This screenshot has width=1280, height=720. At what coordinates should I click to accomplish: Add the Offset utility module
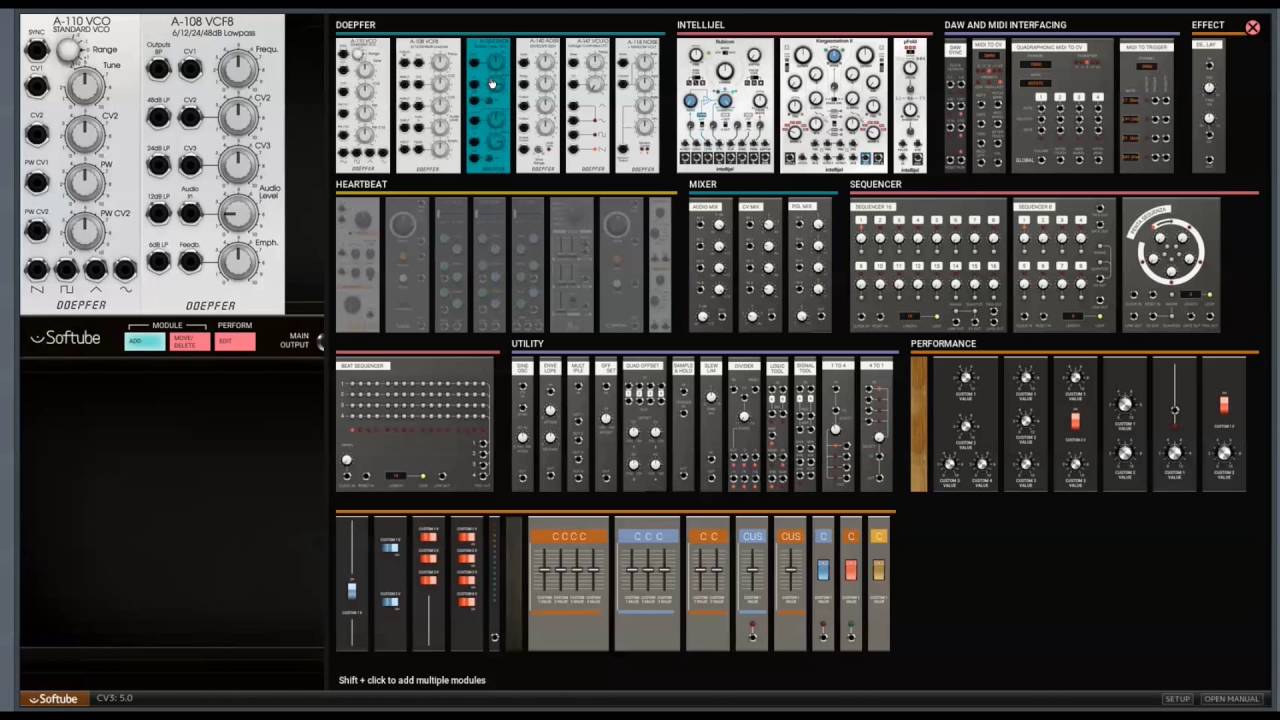coord(605,424)
